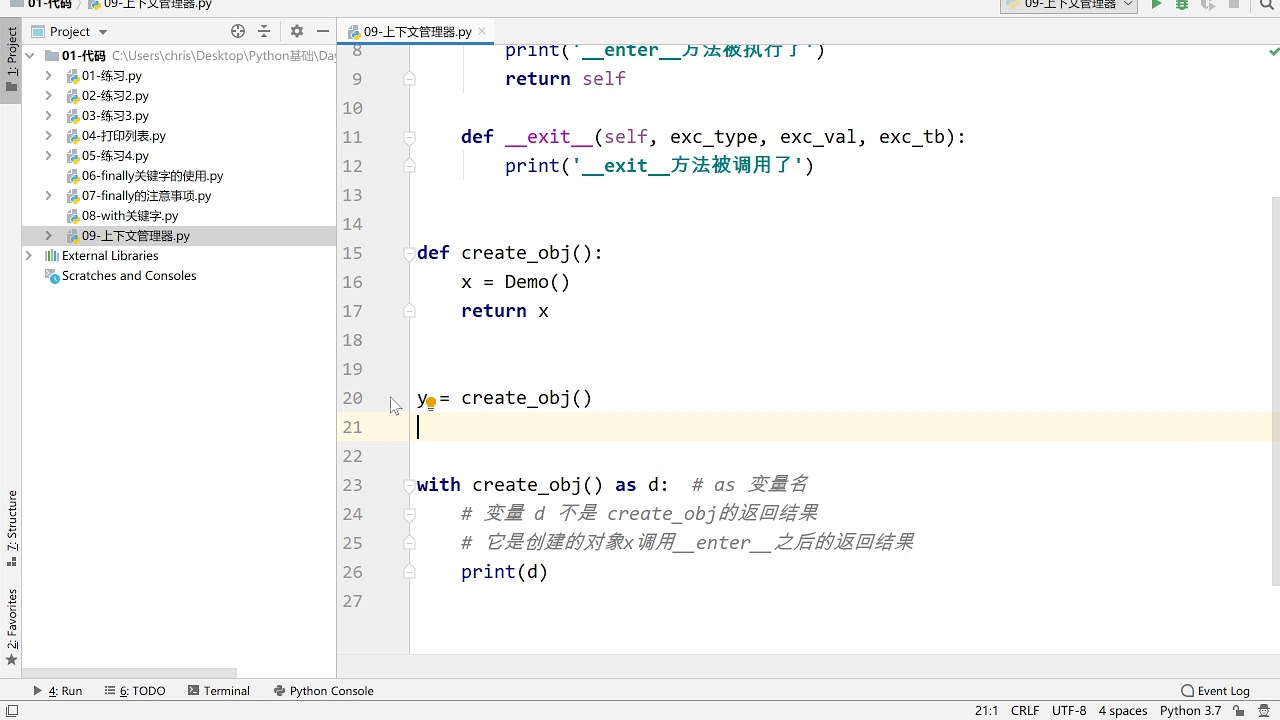
Task: Run the 09-上下文管理器 configuration
Action: pyautogui.click(x=1156, y=5)
